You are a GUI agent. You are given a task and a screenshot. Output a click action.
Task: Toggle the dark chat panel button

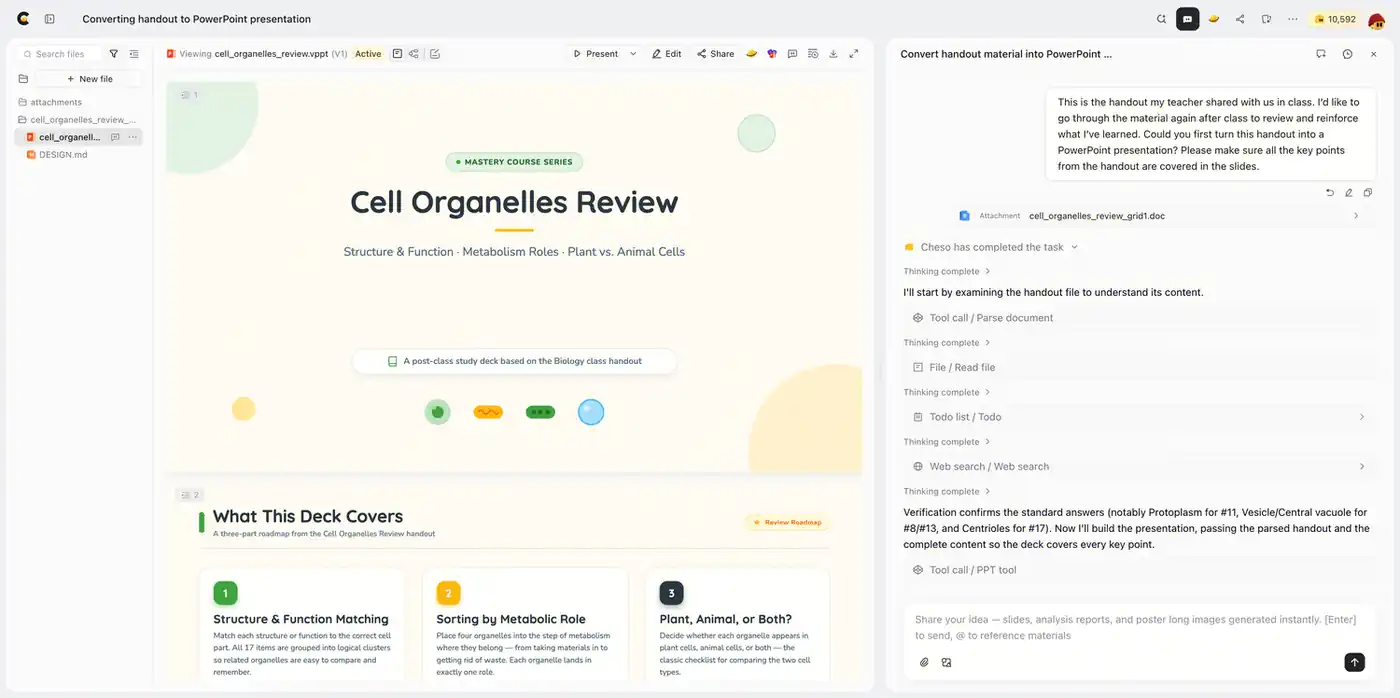coord(1188,19)
